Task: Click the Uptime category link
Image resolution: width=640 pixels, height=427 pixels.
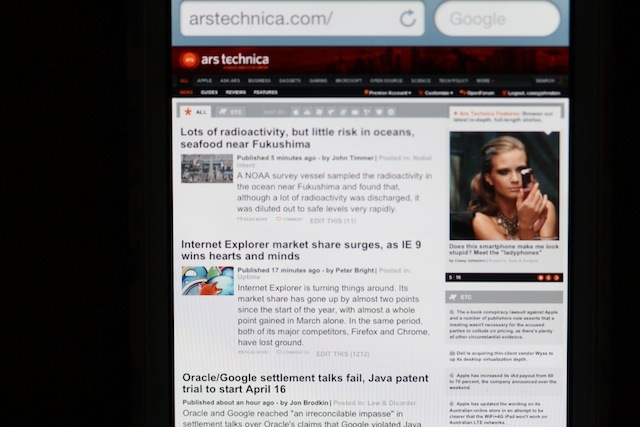Action: 249,277
